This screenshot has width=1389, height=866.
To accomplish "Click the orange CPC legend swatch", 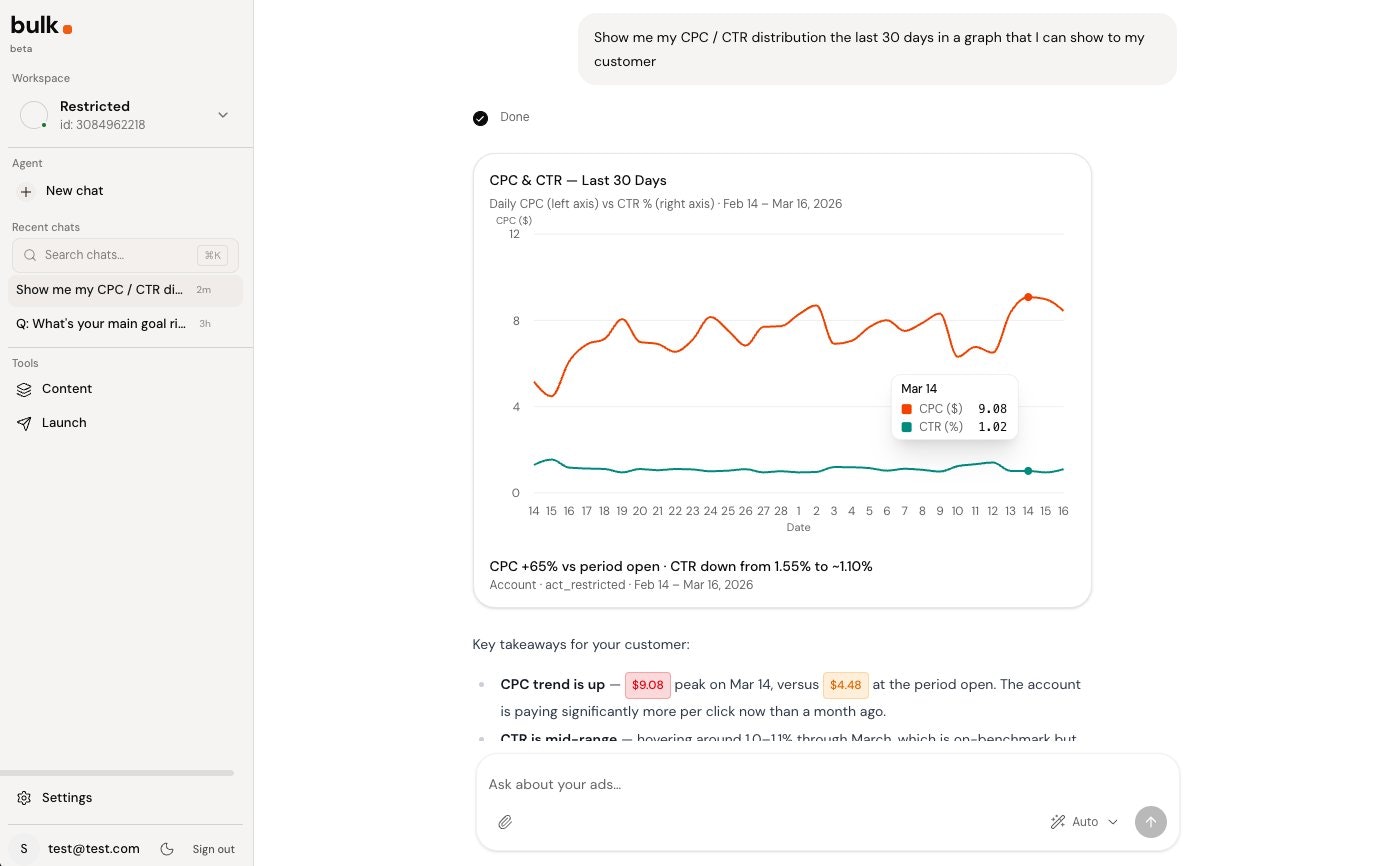I will tap(907, 409).
